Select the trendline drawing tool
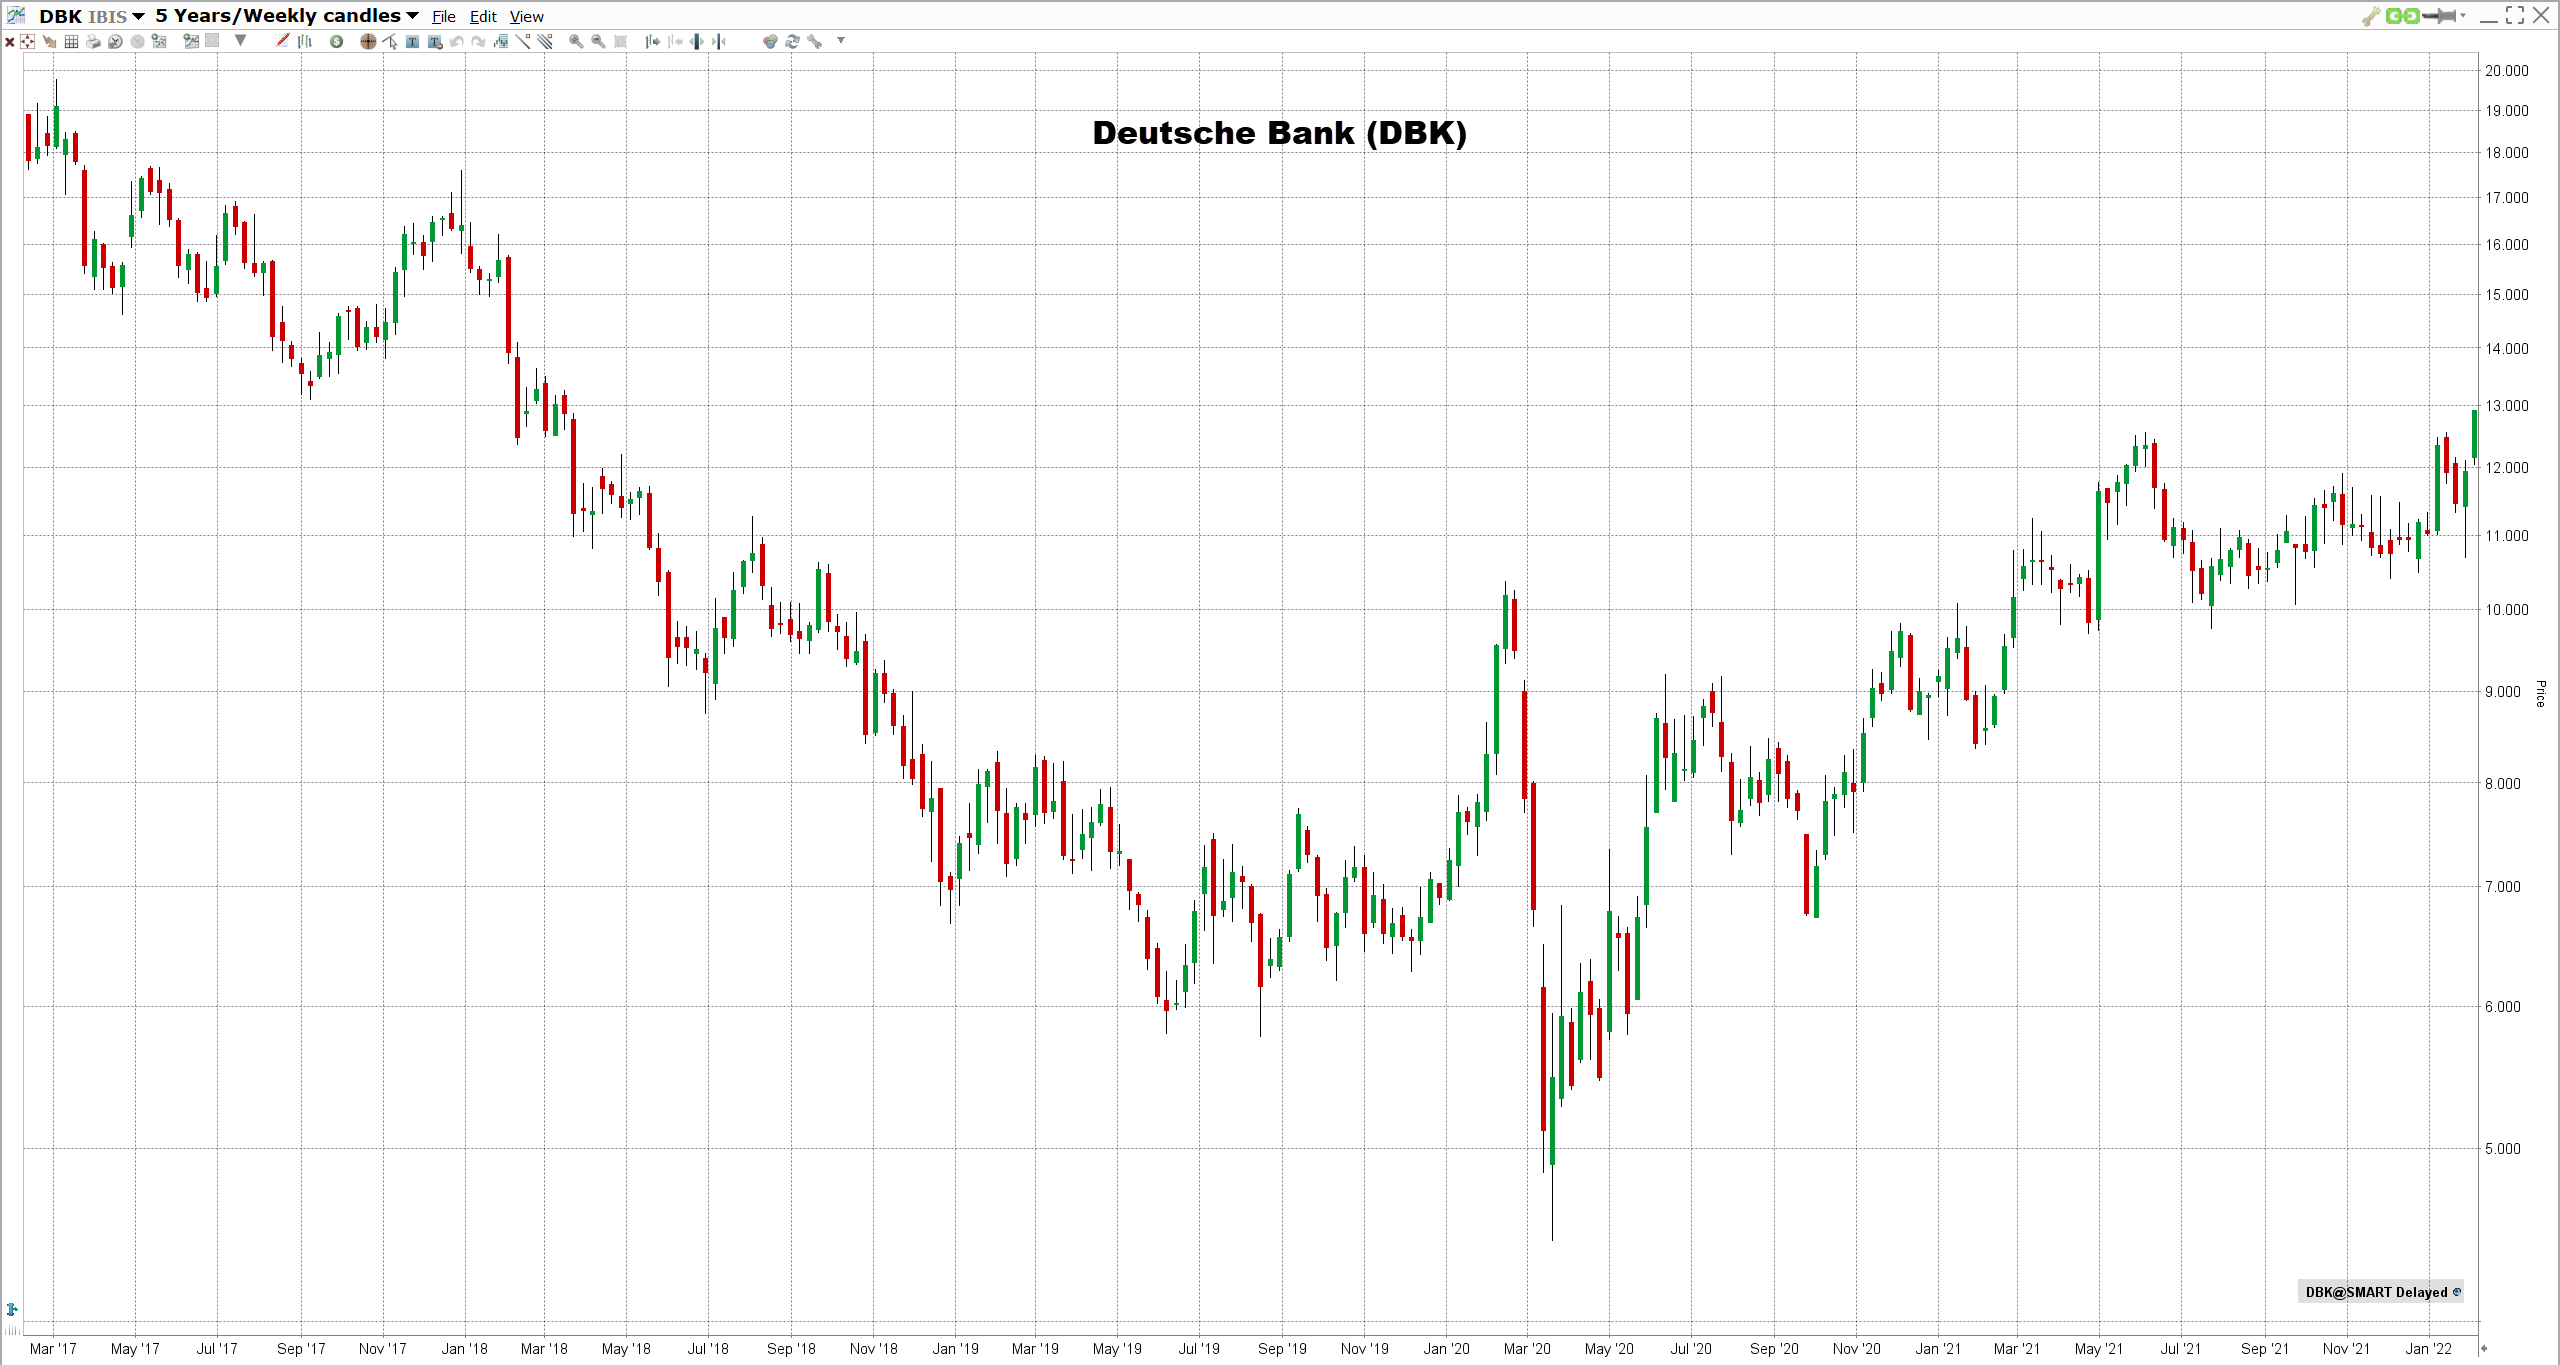The image size is (2560, 1365). (522, 41)
